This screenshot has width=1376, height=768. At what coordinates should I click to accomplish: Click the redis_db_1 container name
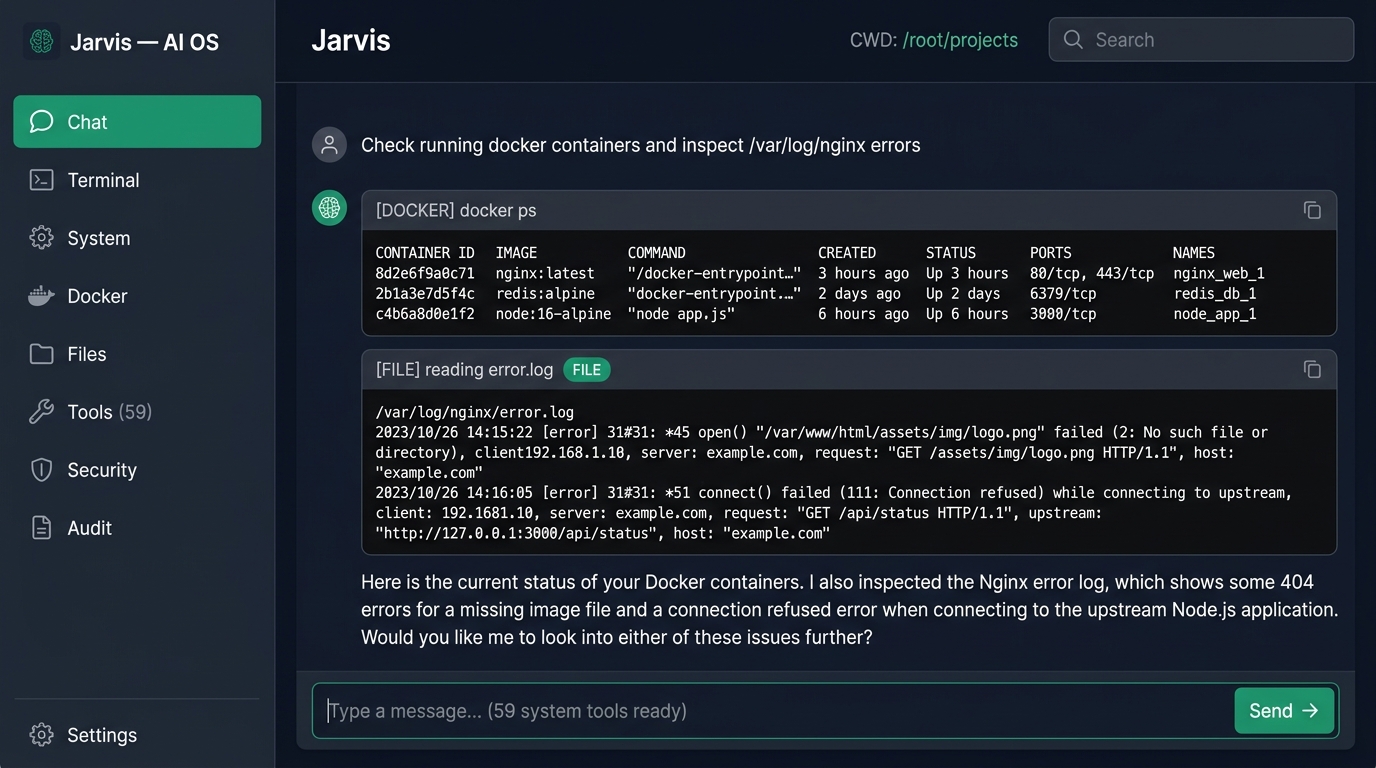point(1215,294)
